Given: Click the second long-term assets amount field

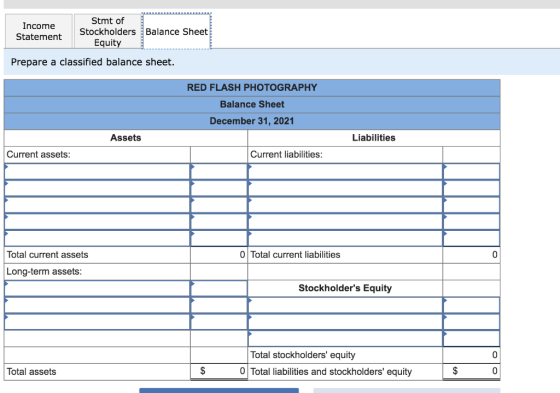Looking at the screenshot, I should coord(219,305).
